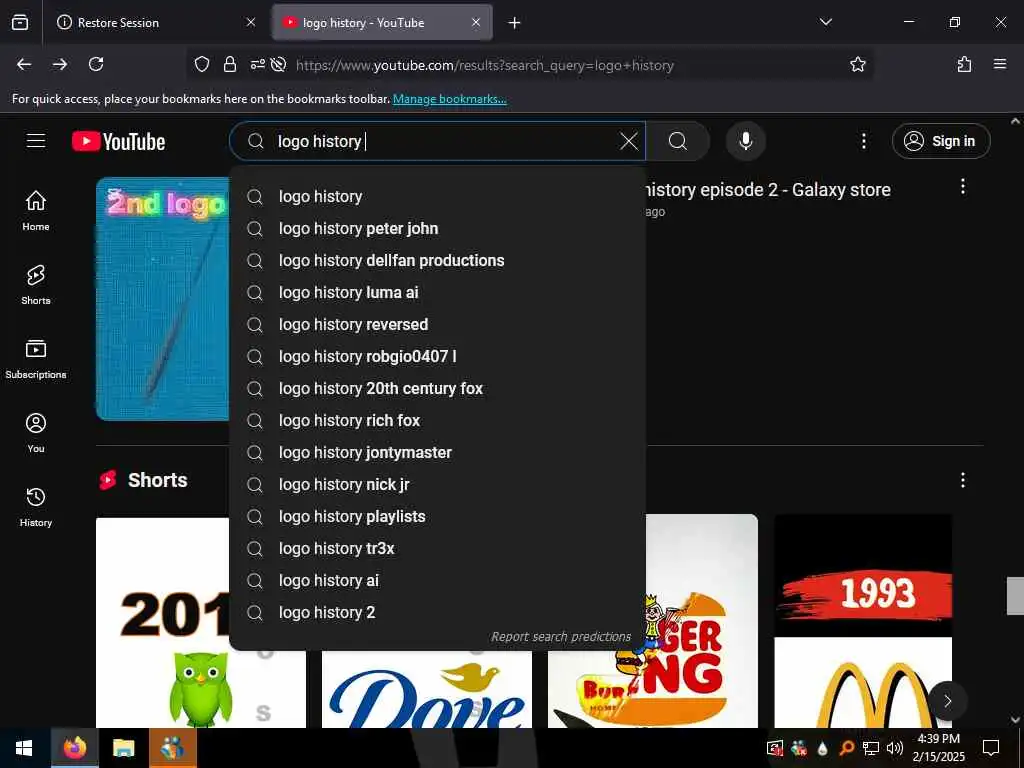1024x768 pixels.
Task: Click Firefox in the taskbar
Action: coord(74,748)
